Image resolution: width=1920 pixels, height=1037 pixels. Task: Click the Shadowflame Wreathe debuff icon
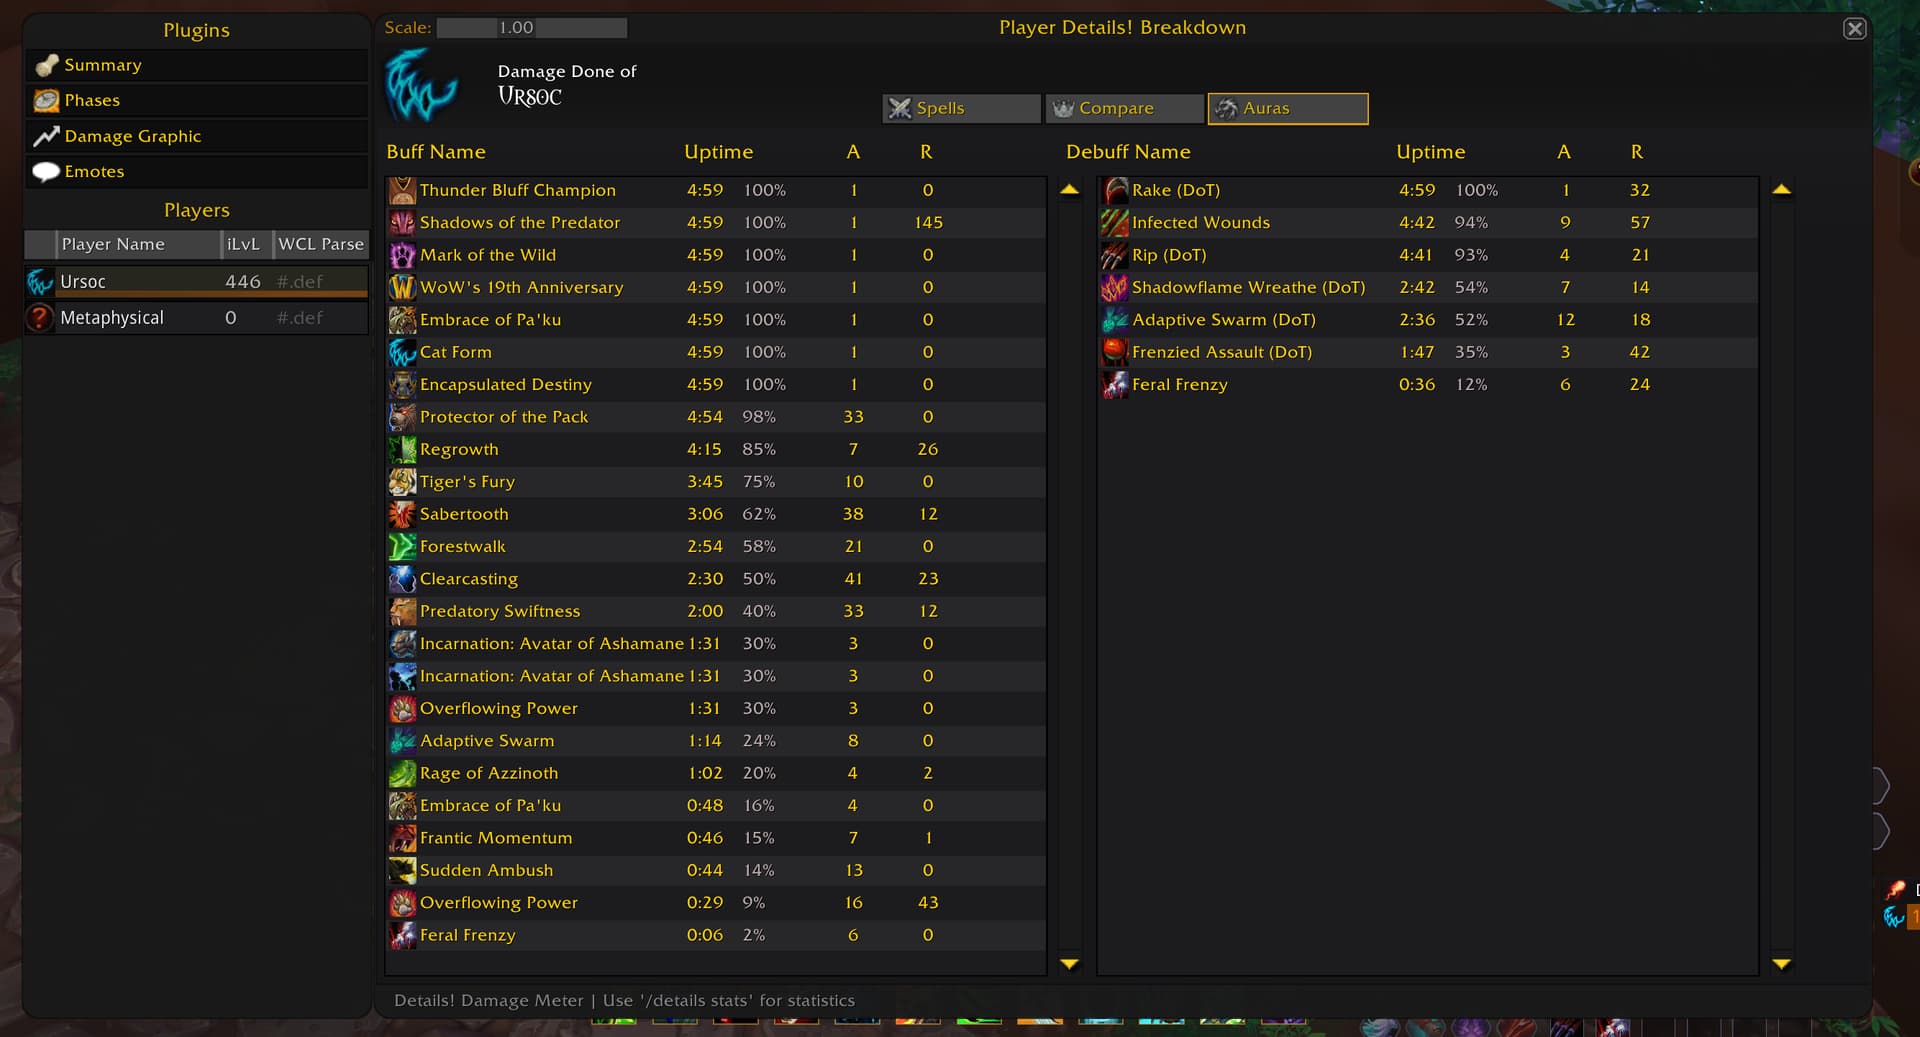[1114, 287]
